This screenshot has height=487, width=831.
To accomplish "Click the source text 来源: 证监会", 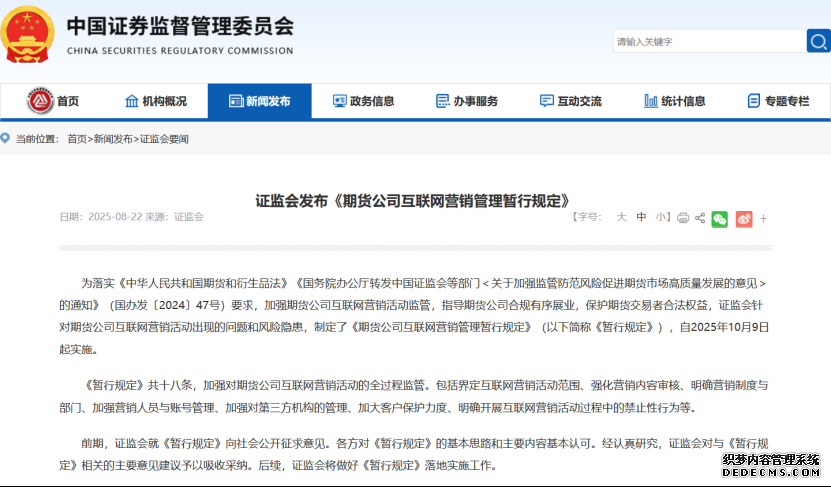I will click(x=174, y=217).
